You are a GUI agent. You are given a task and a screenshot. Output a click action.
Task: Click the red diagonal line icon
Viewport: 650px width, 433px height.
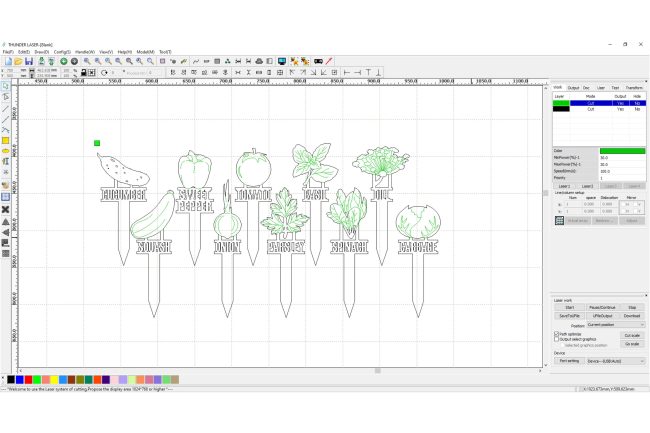coord(329,61)
